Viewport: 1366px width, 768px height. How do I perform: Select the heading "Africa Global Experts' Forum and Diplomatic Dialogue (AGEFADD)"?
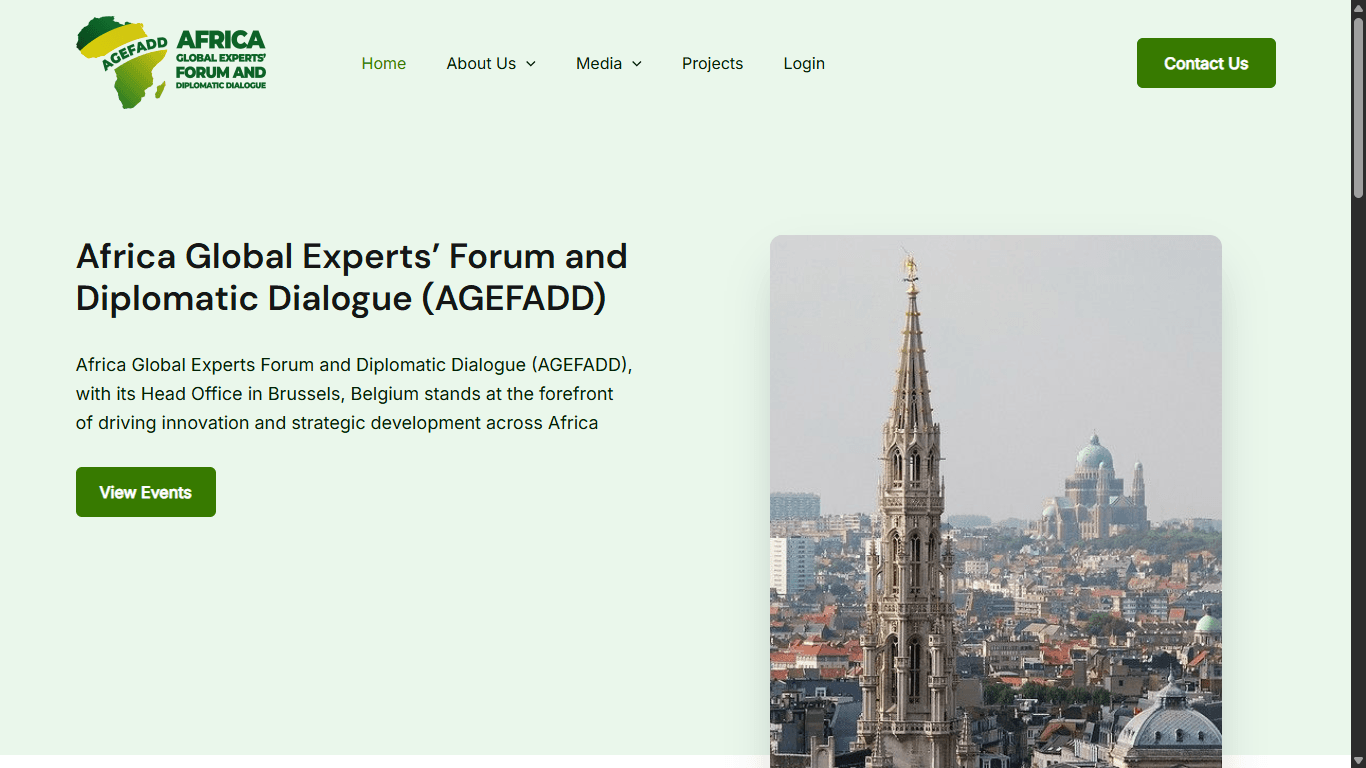pos(352,277)
